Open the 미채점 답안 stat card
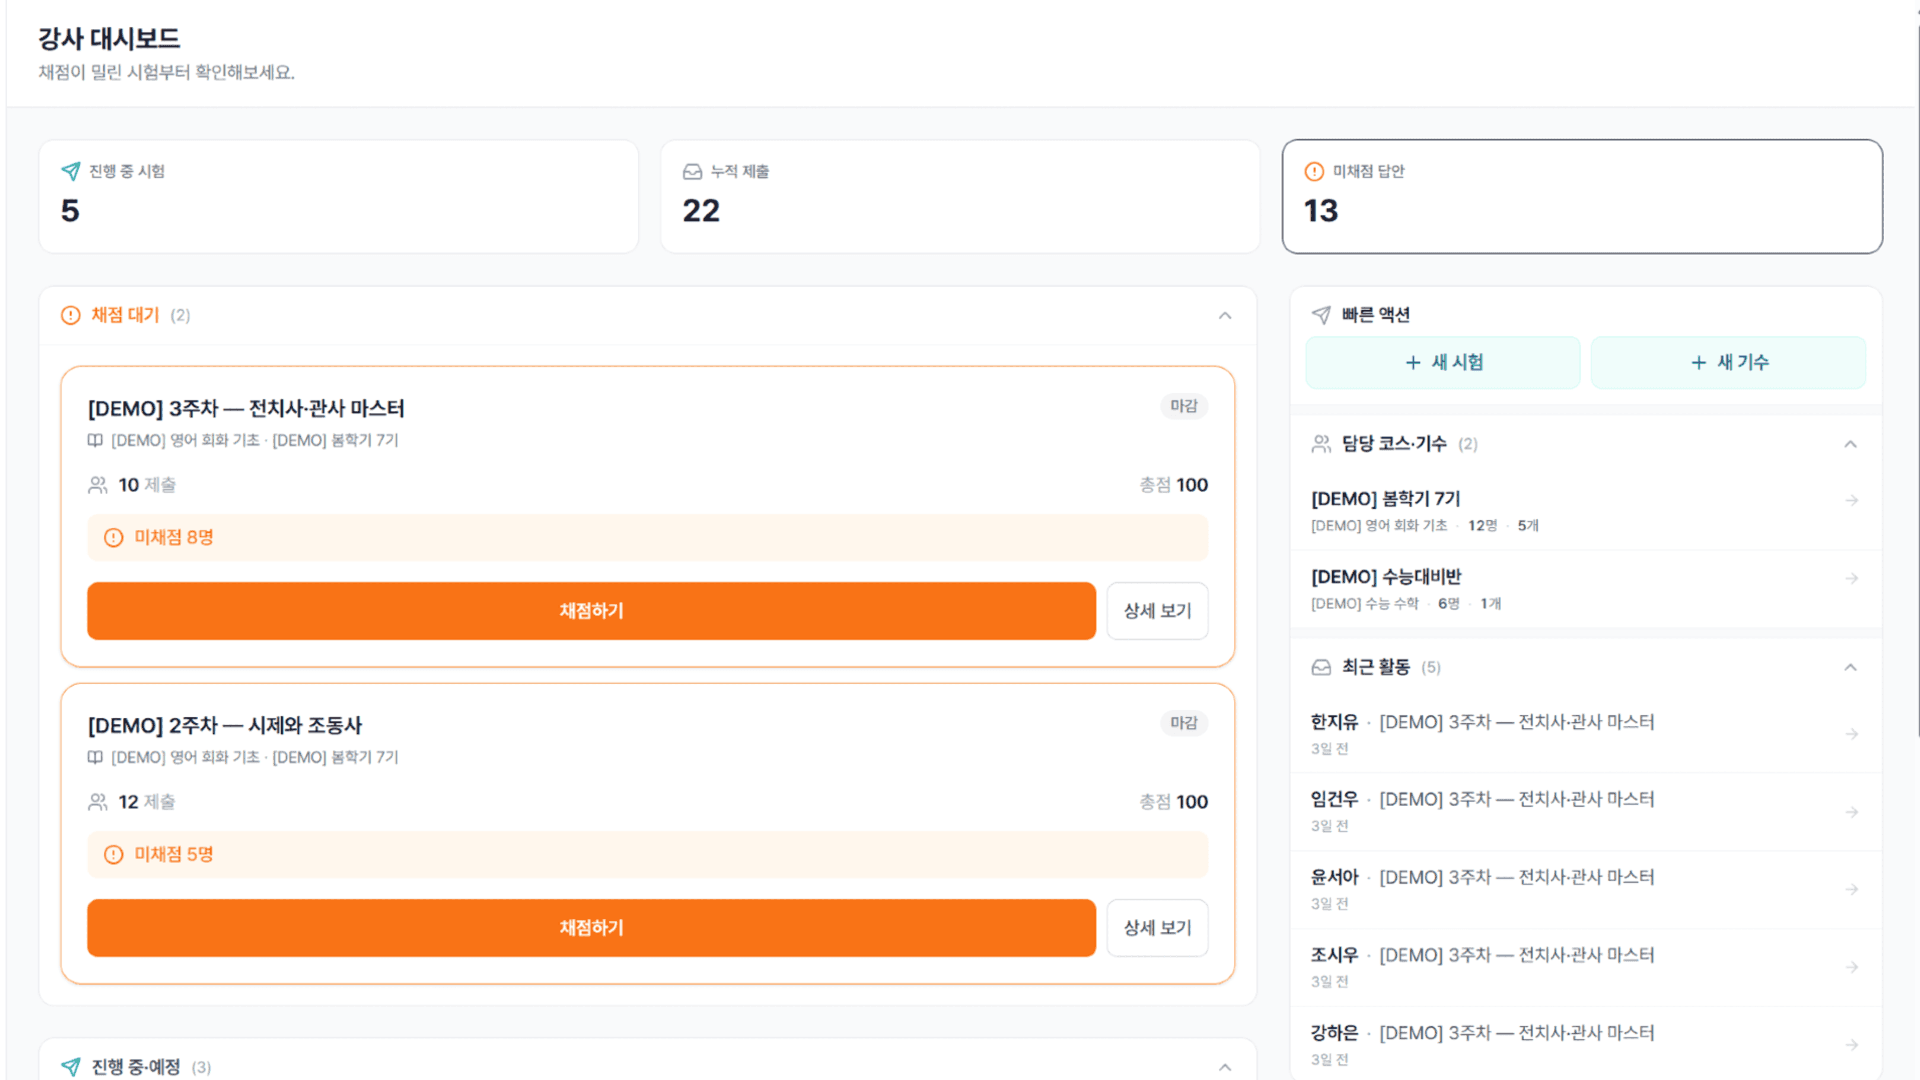The image size is (1920, 1080). (x=1582, y=196)
